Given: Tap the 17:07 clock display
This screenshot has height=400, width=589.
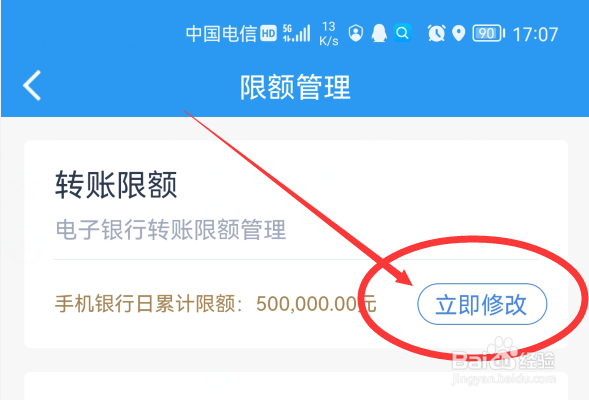Looking at the screenshot, I should 535,34.
